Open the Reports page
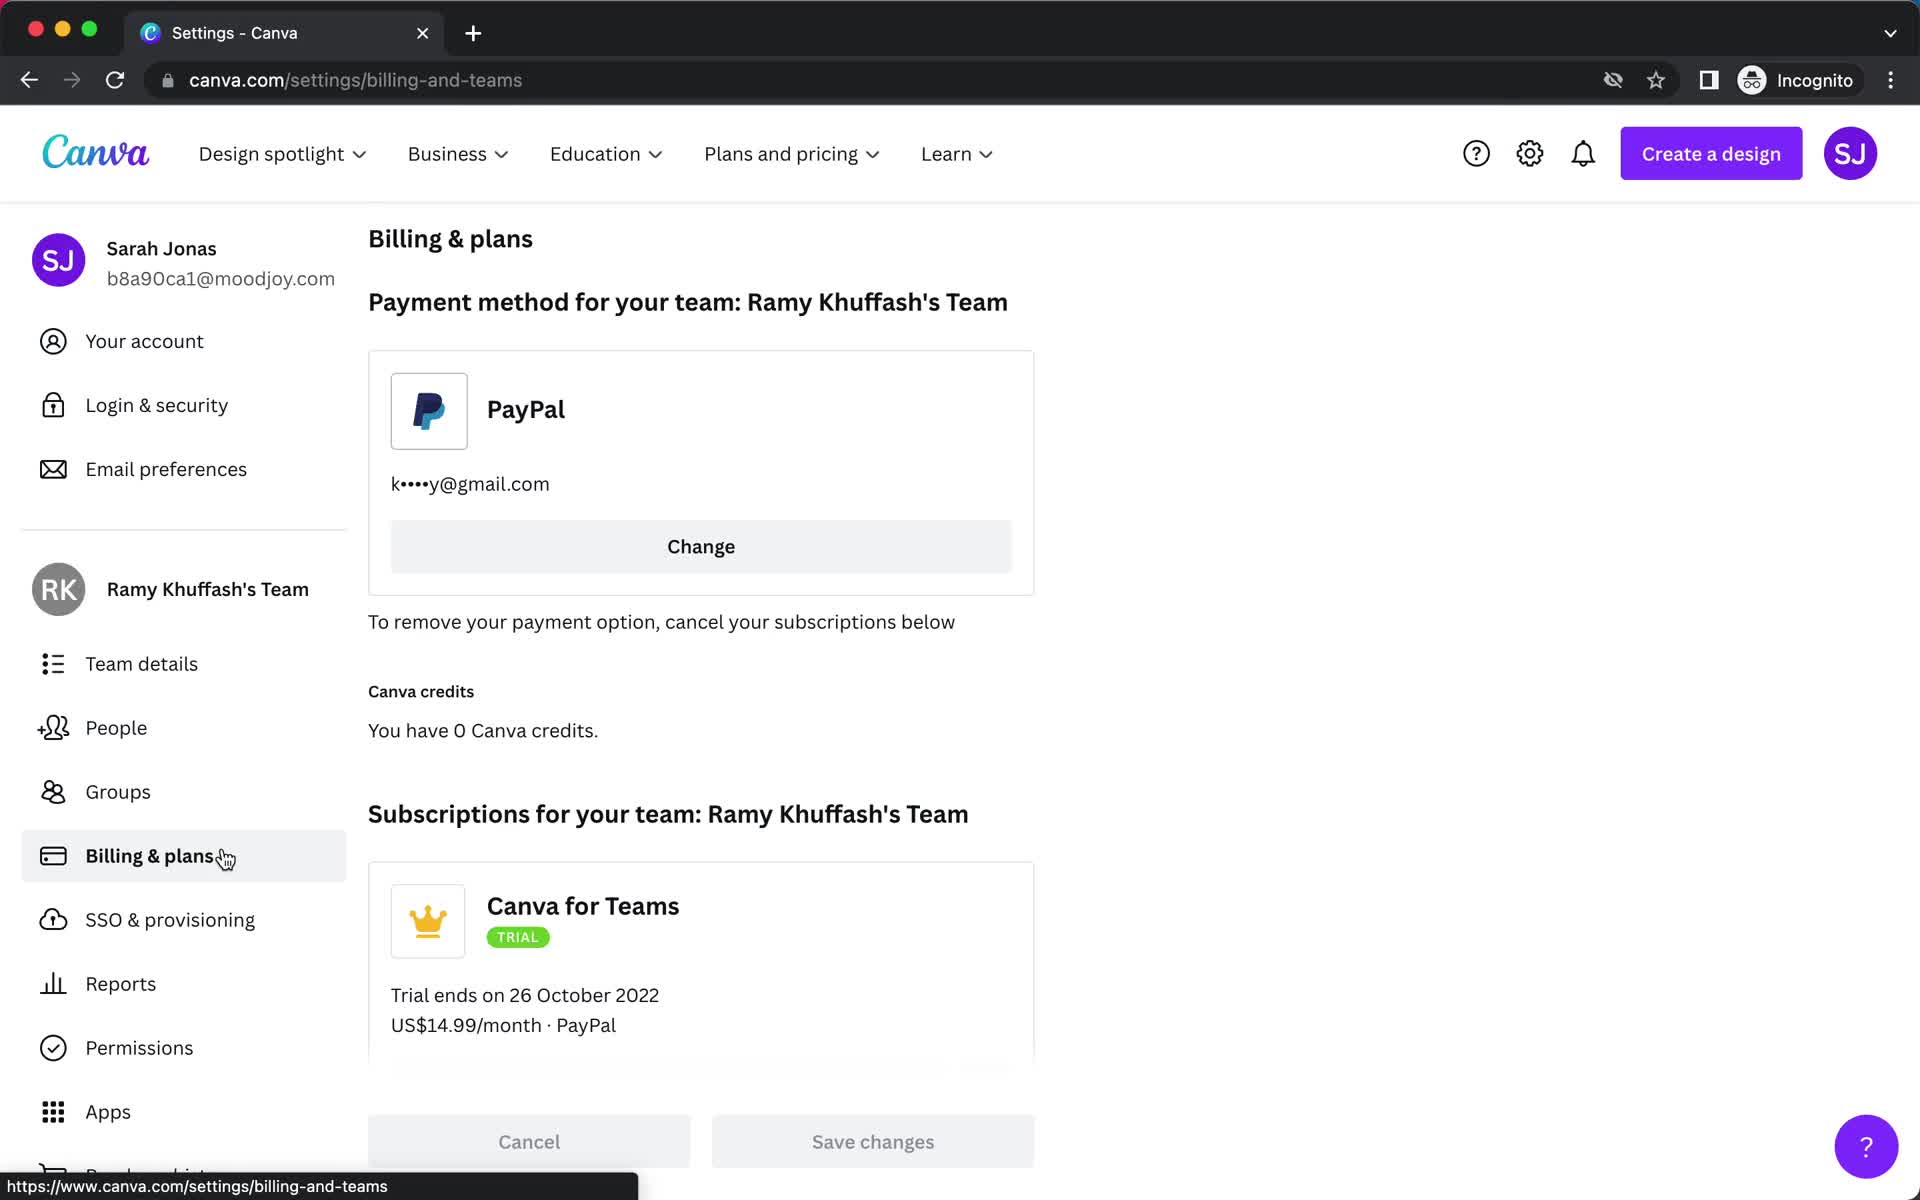 point(184,984)
